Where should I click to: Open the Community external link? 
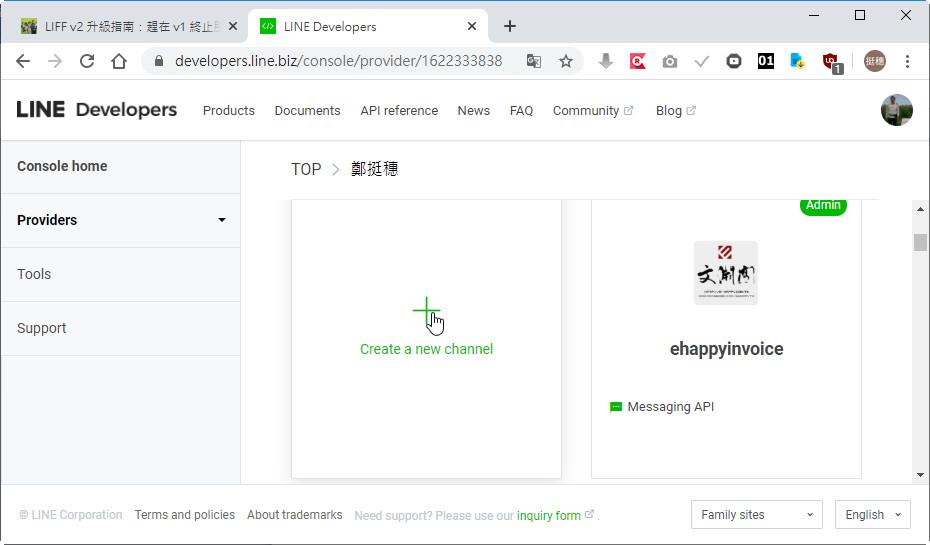tap(593, 111)
